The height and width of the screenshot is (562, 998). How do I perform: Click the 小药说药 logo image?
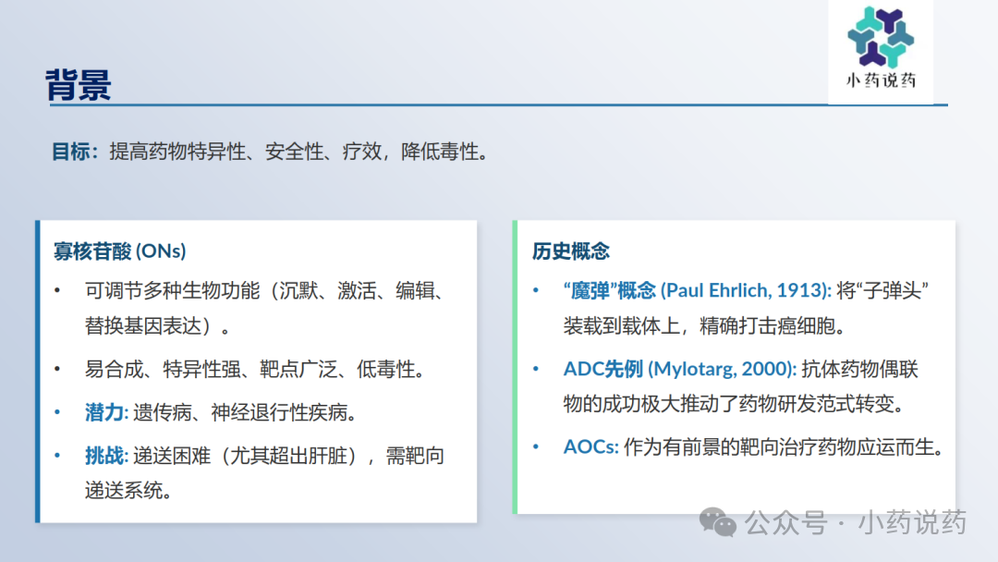[x=880, y=50]
